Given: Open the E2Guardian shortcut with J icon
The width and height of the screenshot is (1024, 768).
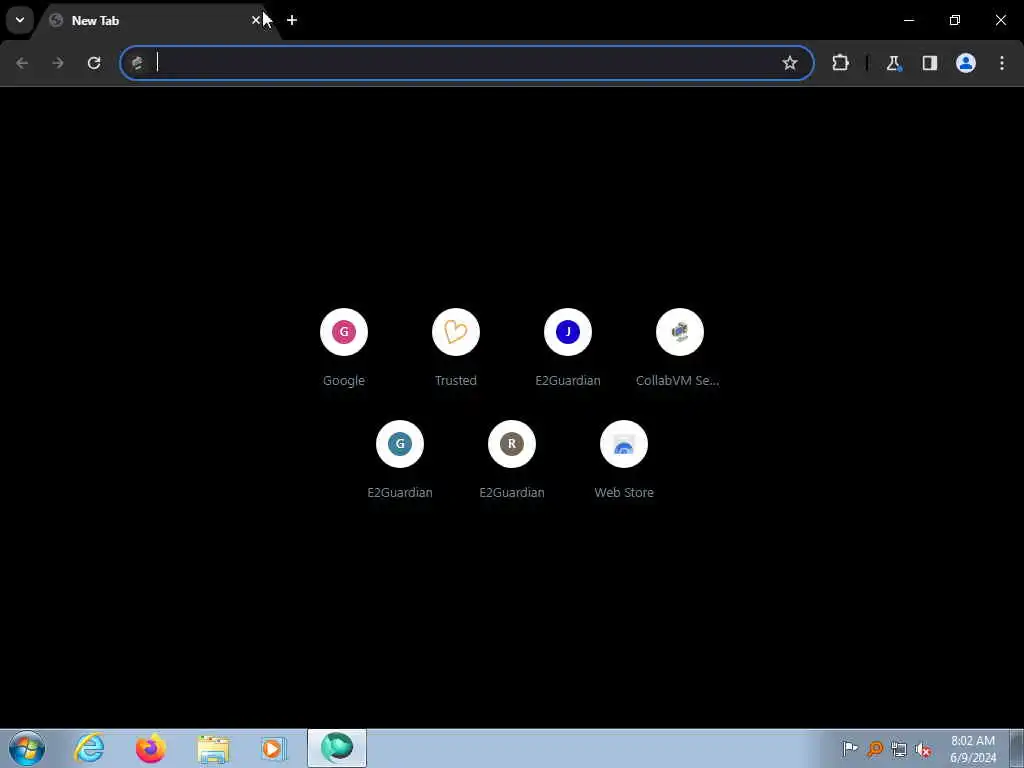Looking at the screenshot, I should pyautogui.click(x=568, y=347).
